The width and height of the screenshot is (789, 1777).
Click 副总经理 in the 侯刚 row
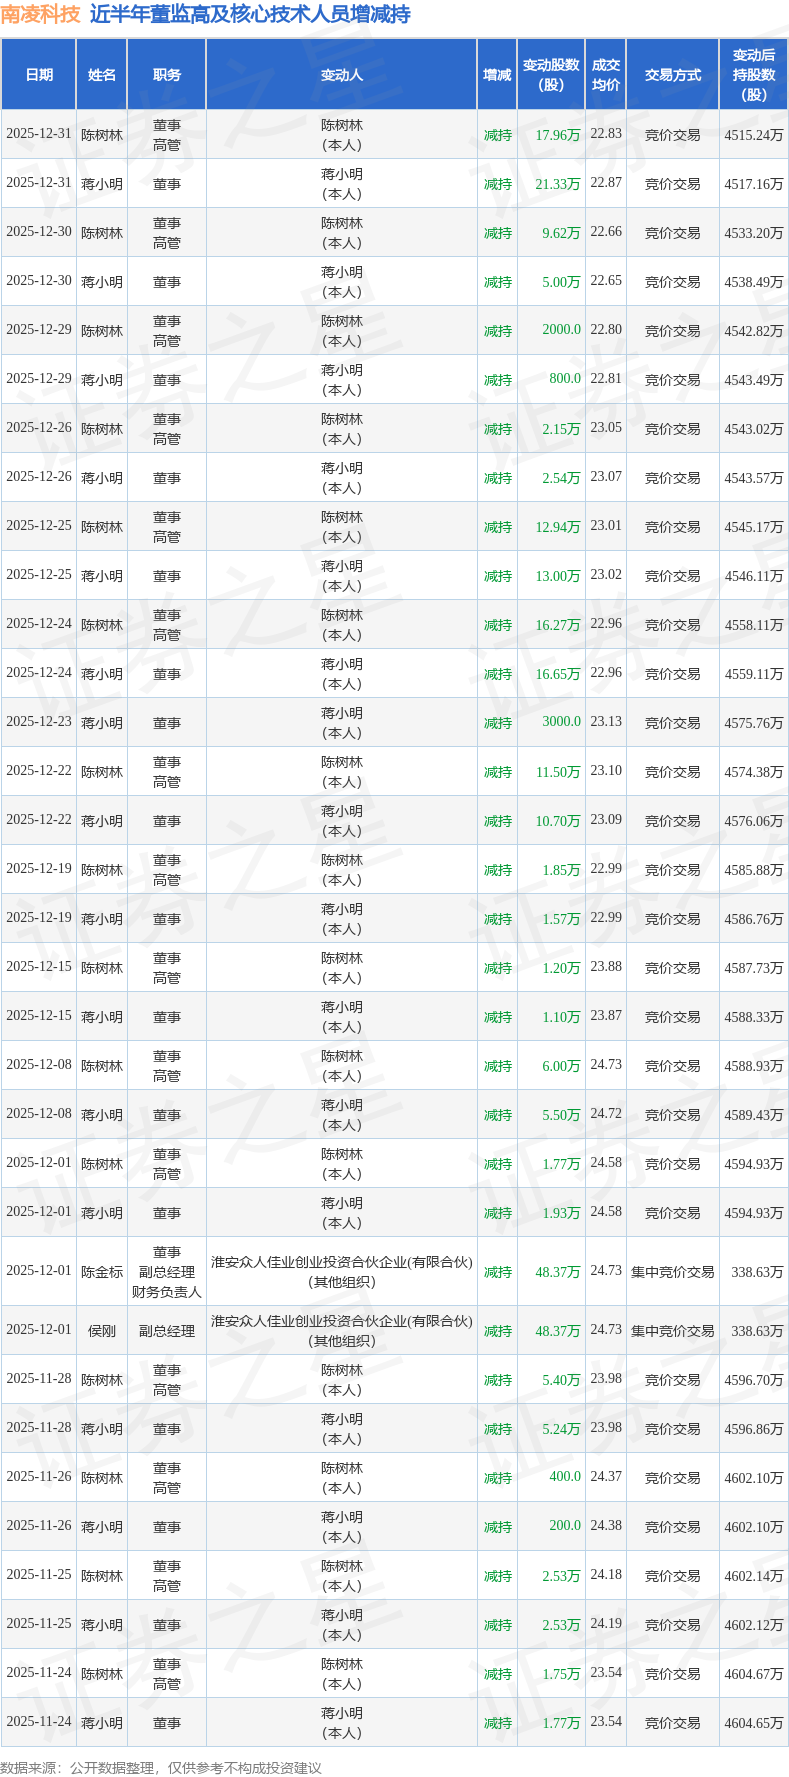coord(167,1331)
